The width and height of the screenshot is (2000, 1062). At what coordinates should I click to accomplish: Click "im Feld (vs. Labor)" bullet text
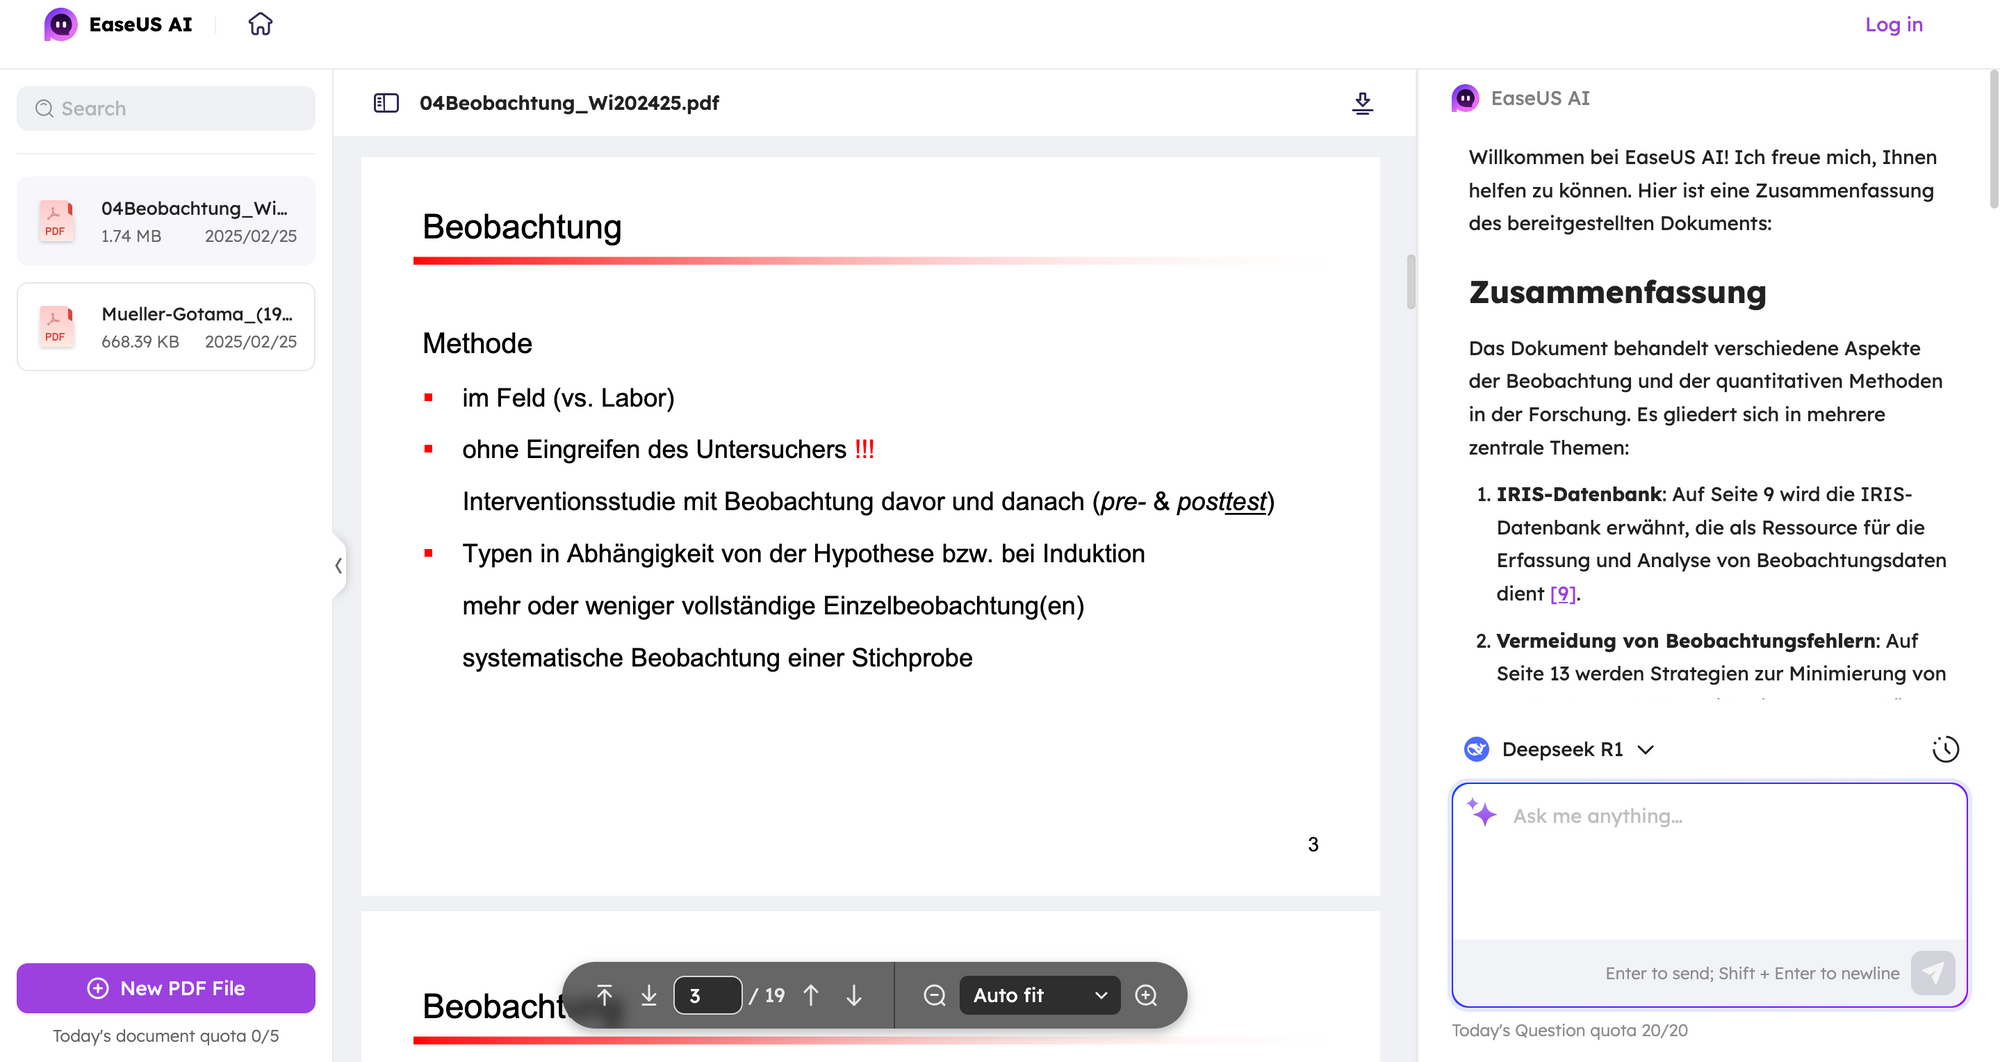click(568, 398)
